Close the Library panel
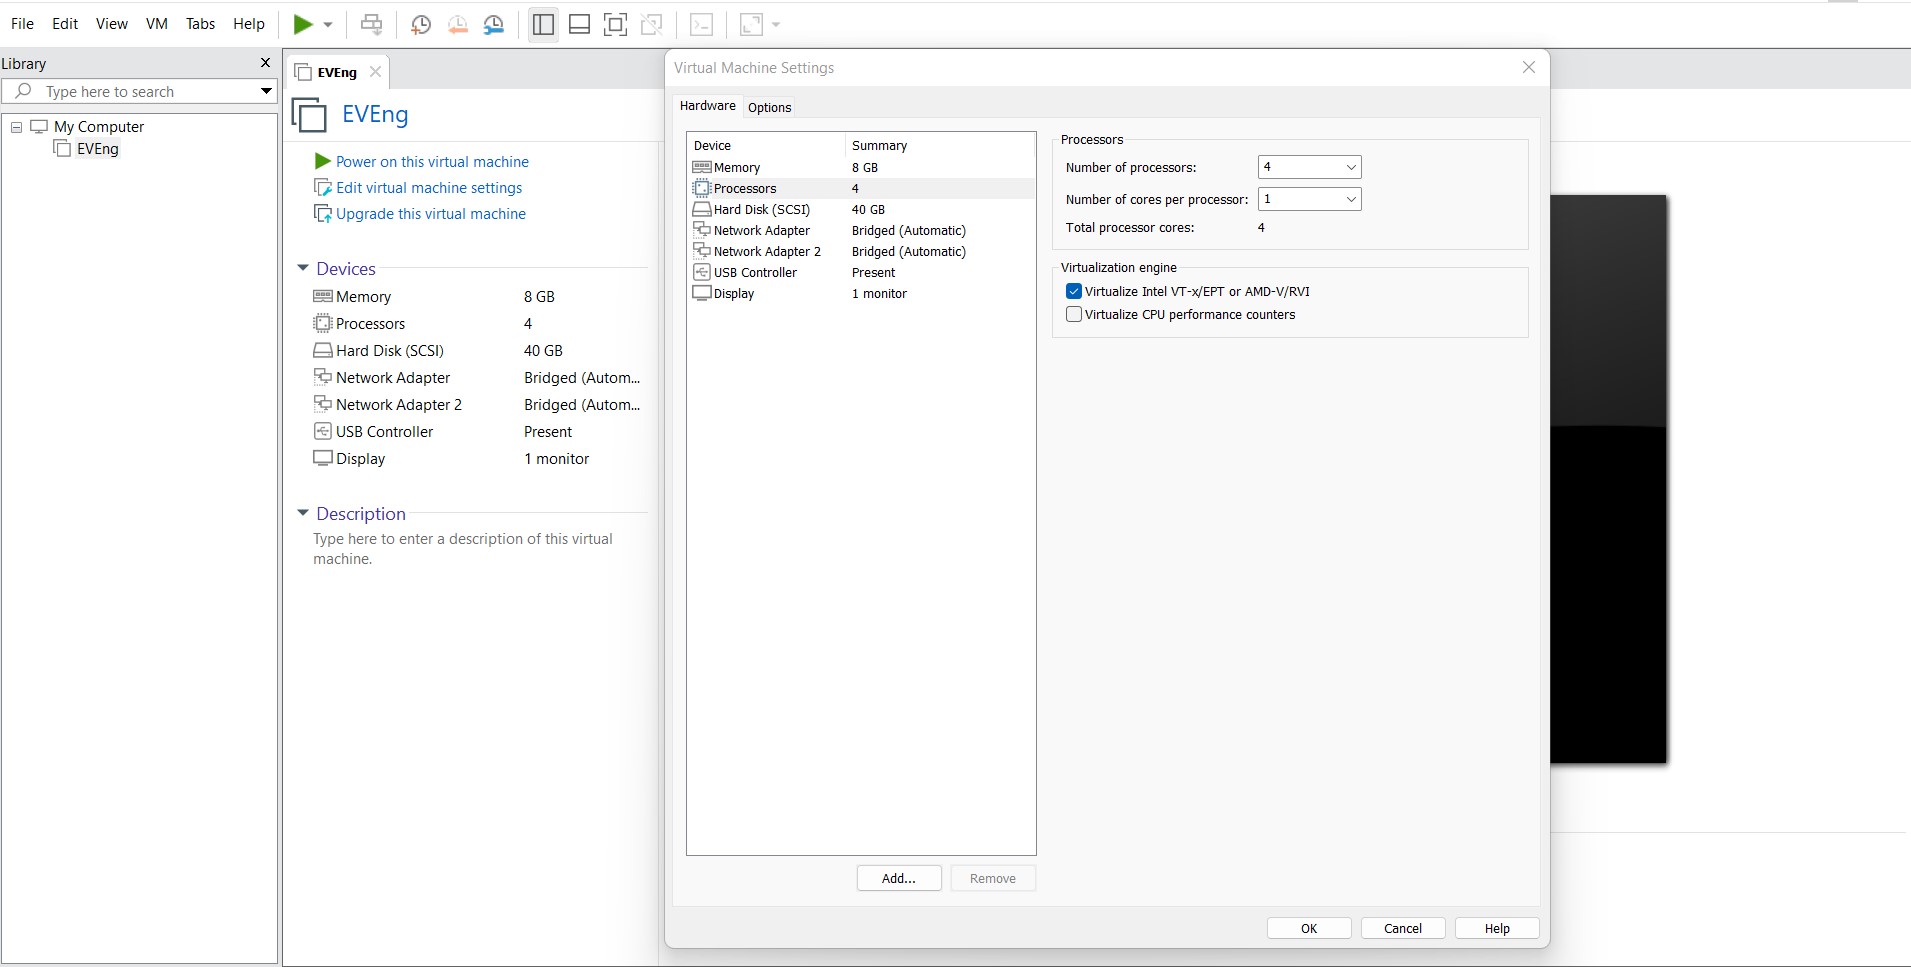This screenshot has height=967, width=1911. [265, 63]
